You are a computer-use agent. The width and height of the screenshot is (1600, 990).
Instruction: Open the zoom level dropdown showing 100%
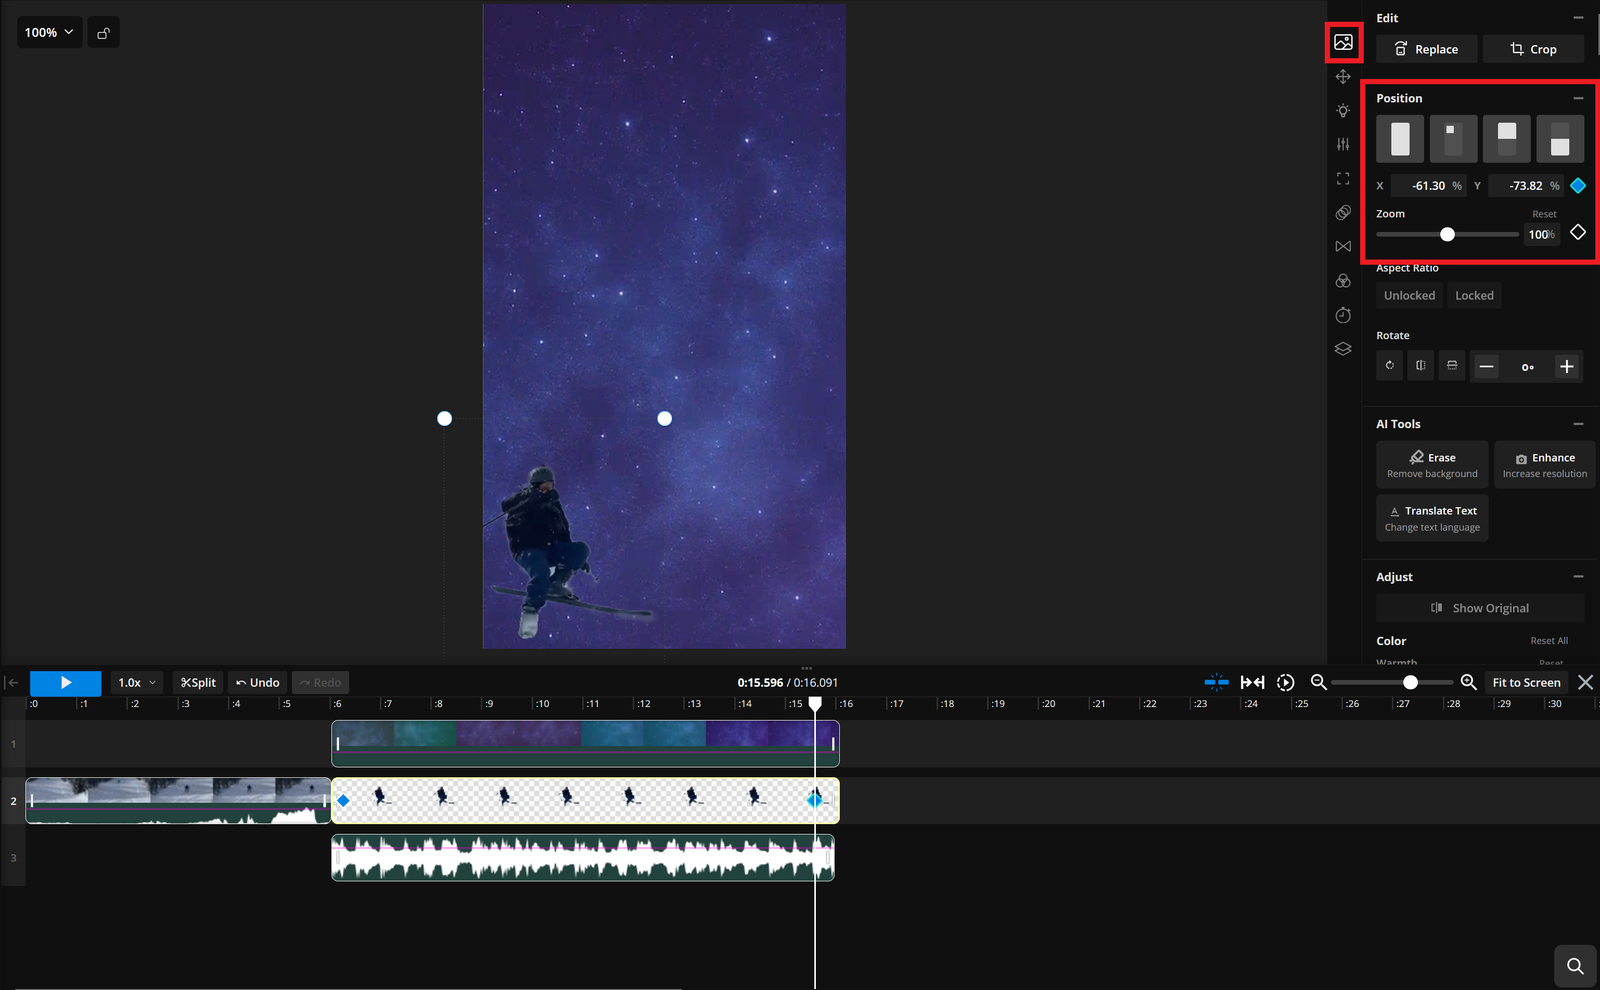coord(48,32)
